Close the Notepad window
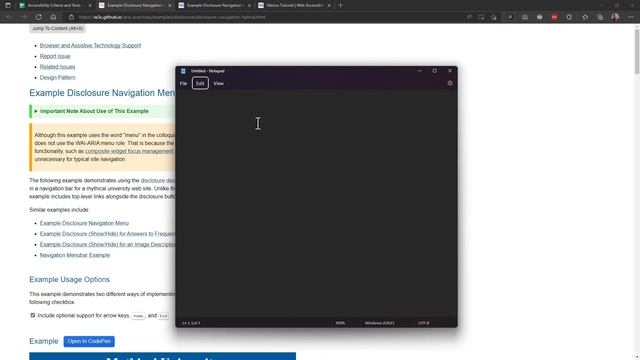640x360 pixels. (450, 71)
